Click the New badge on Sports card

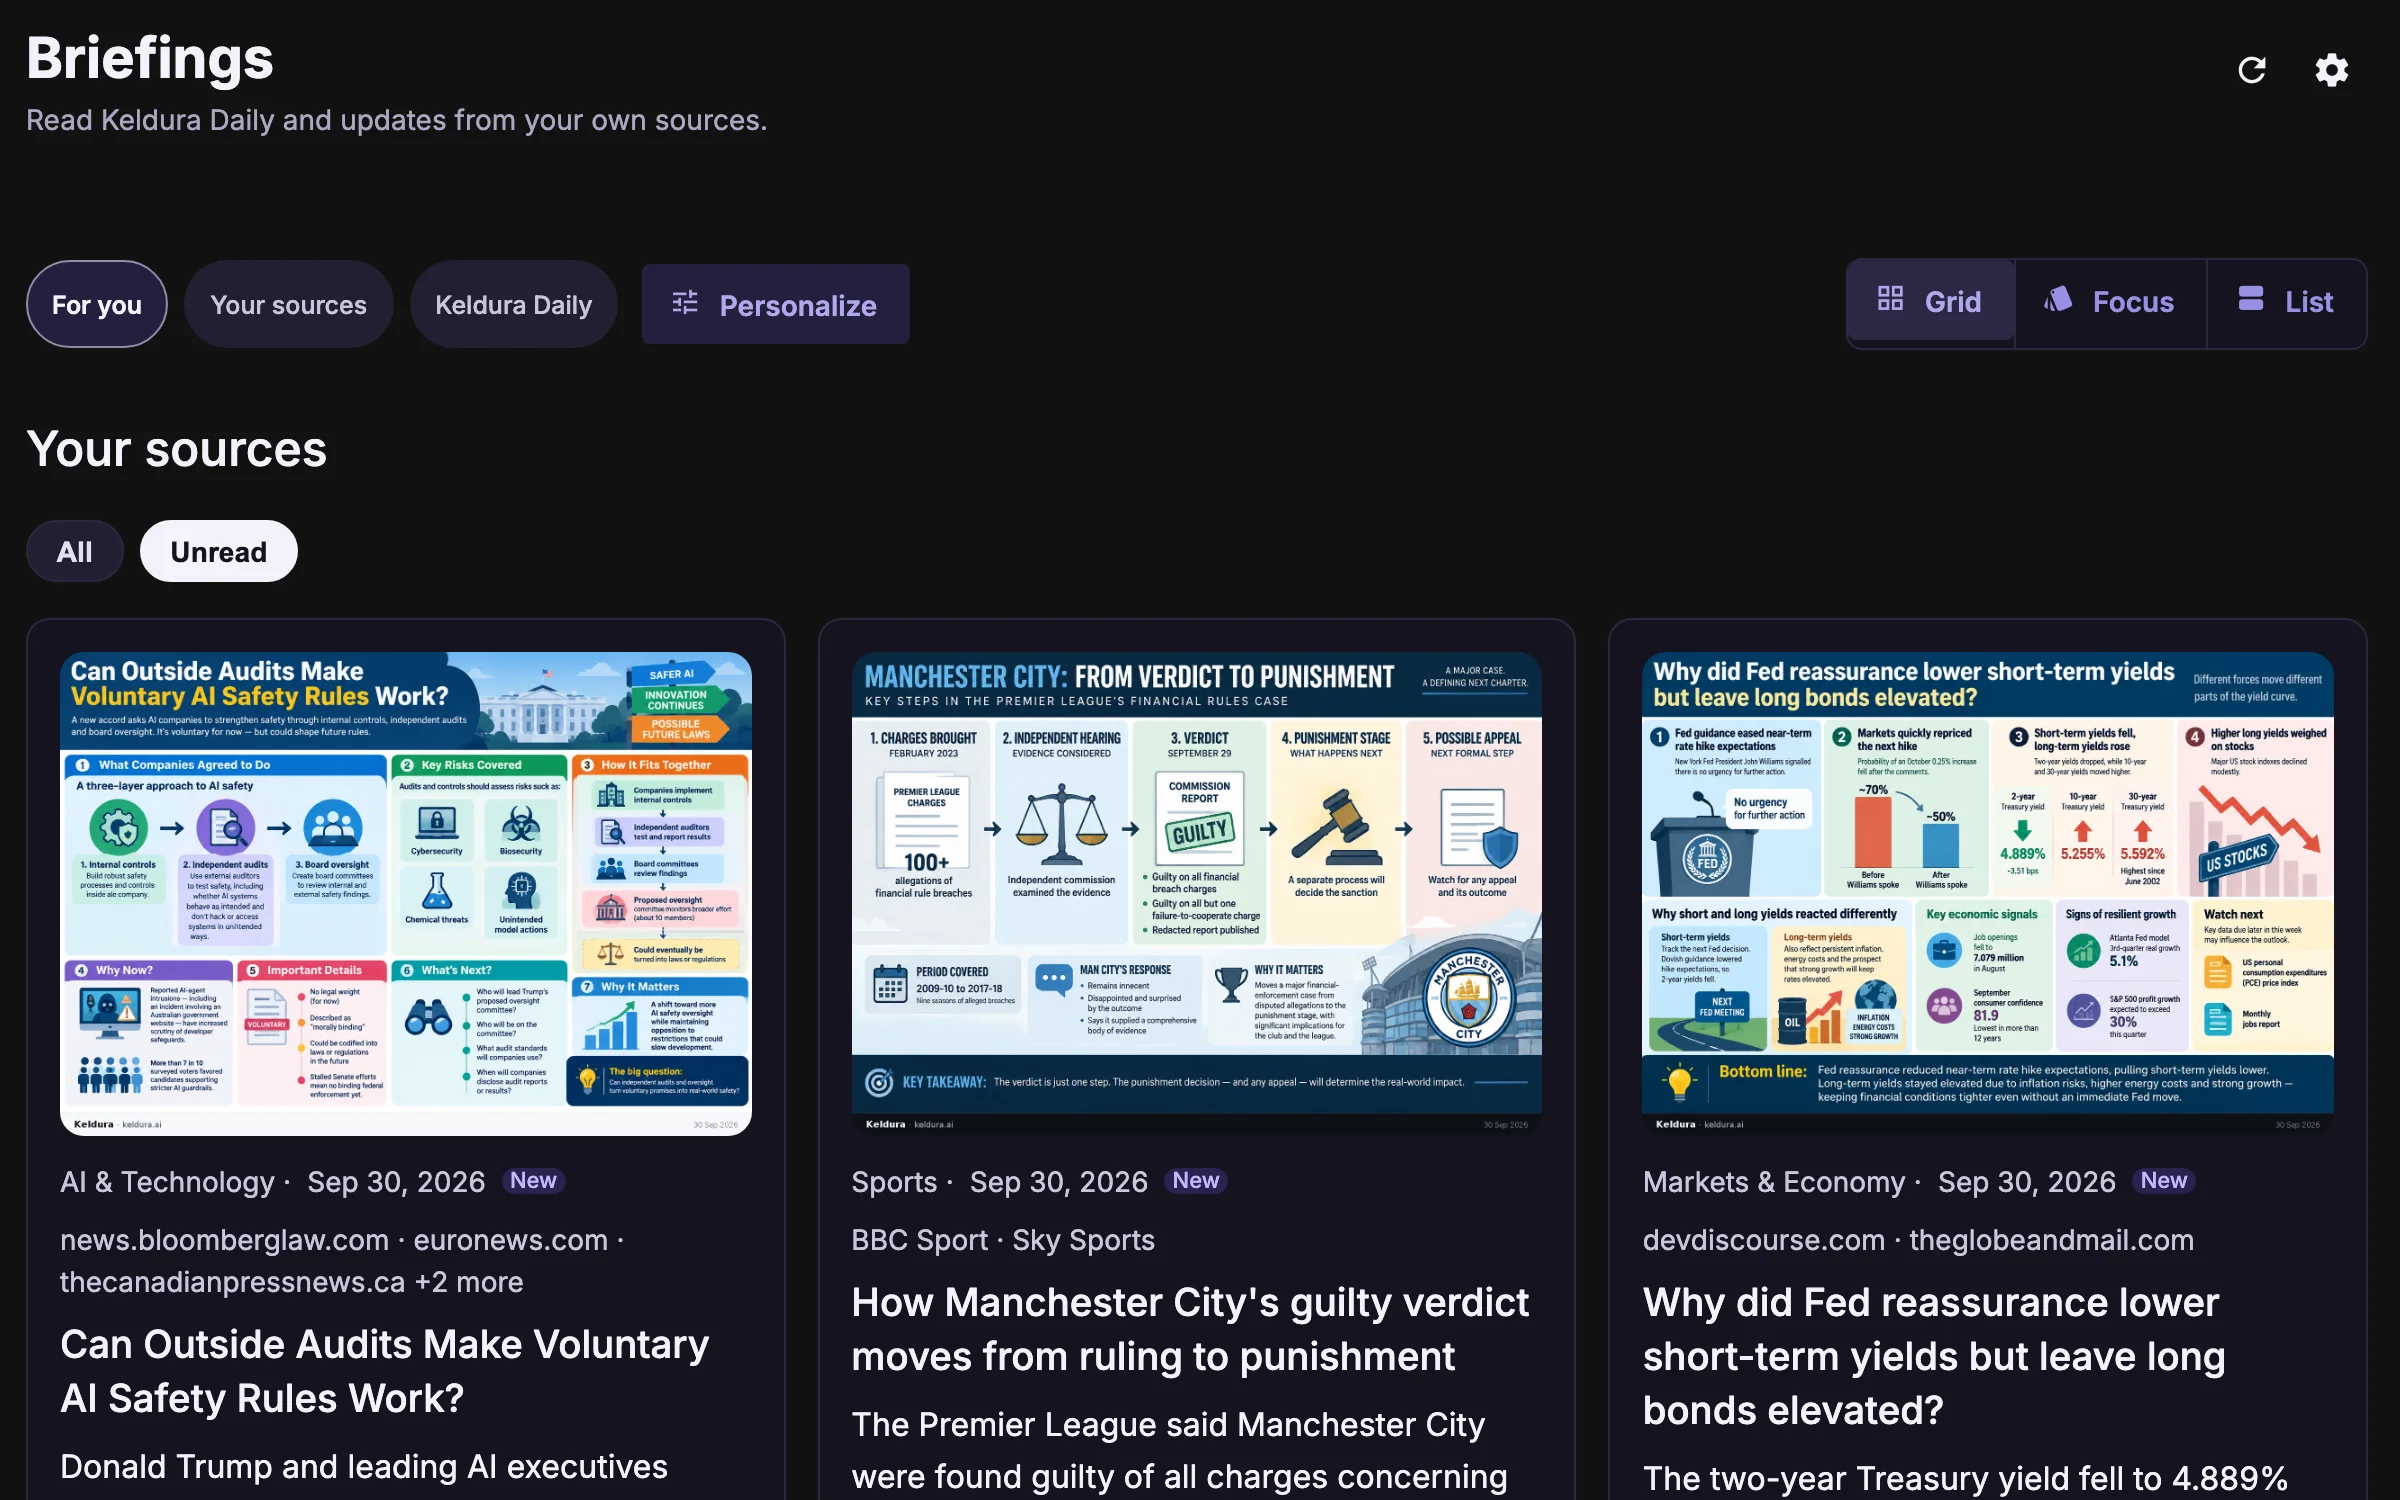1195,1181
